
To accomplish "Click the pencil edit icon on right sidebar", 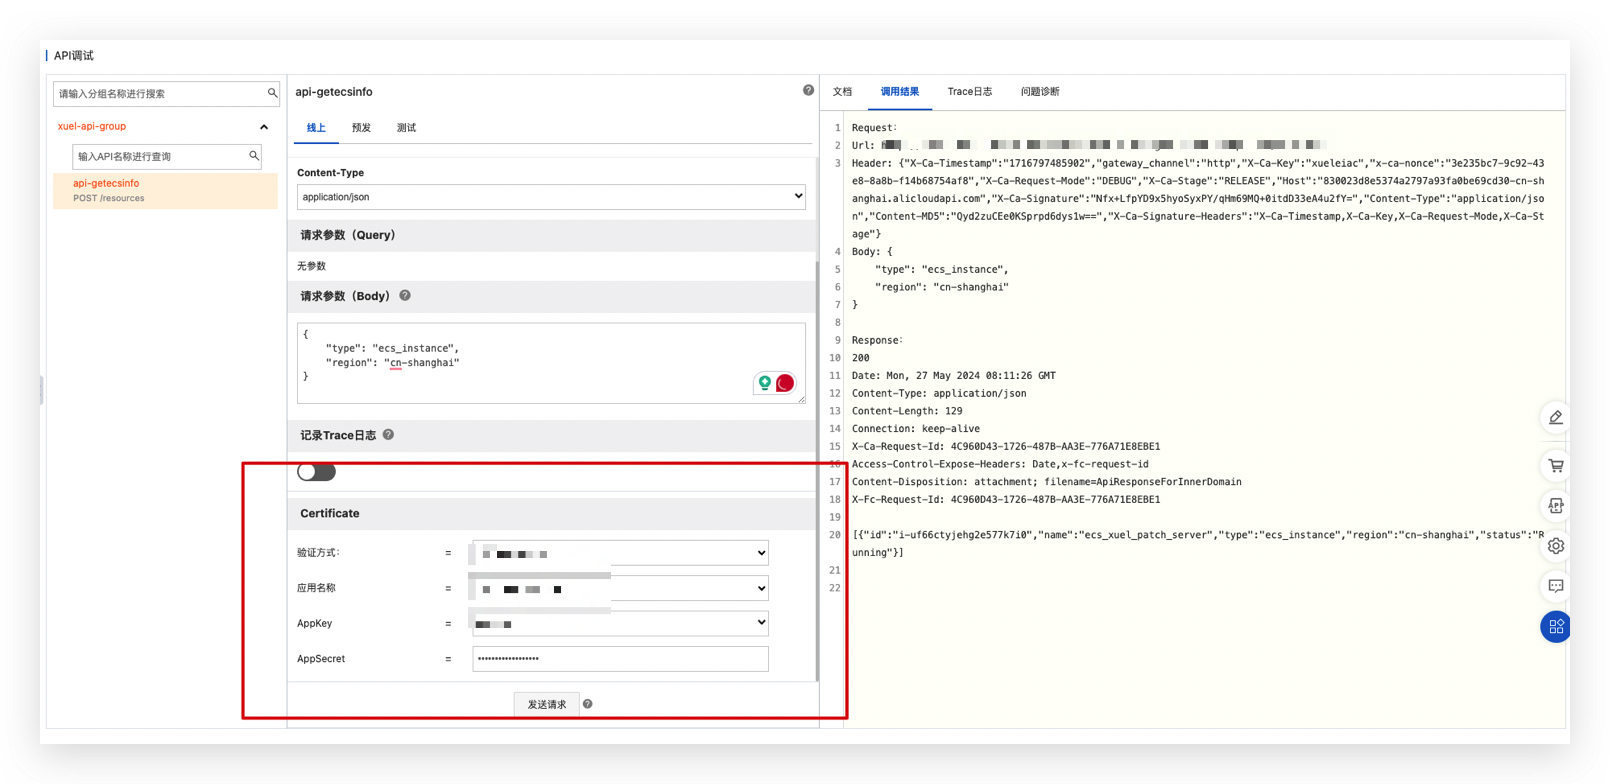I will pos(1555,418).
